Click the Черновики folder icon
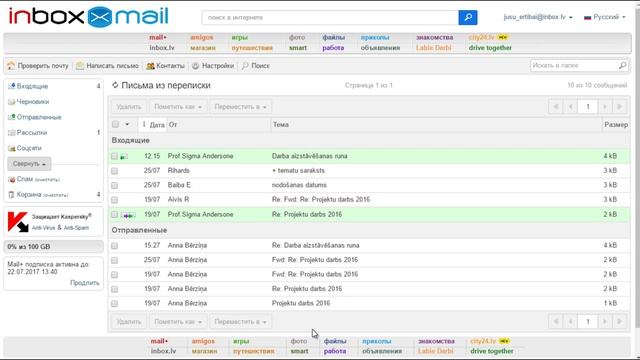This screenshot has height=360, width=640. (x=11, y=102)
